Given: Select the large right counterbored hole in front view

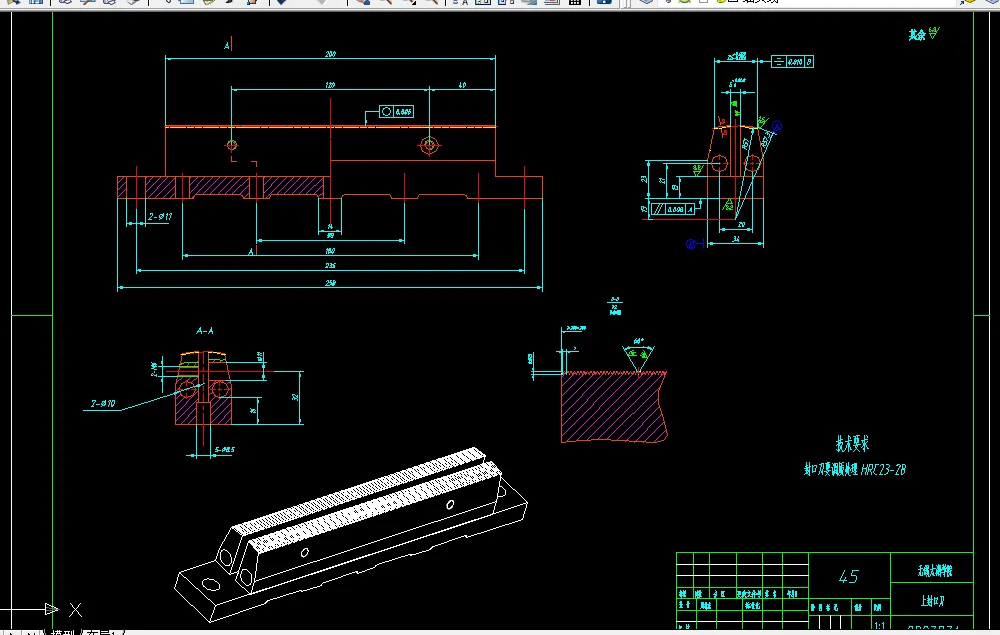Looking at the screenshot, I should 429,145.
